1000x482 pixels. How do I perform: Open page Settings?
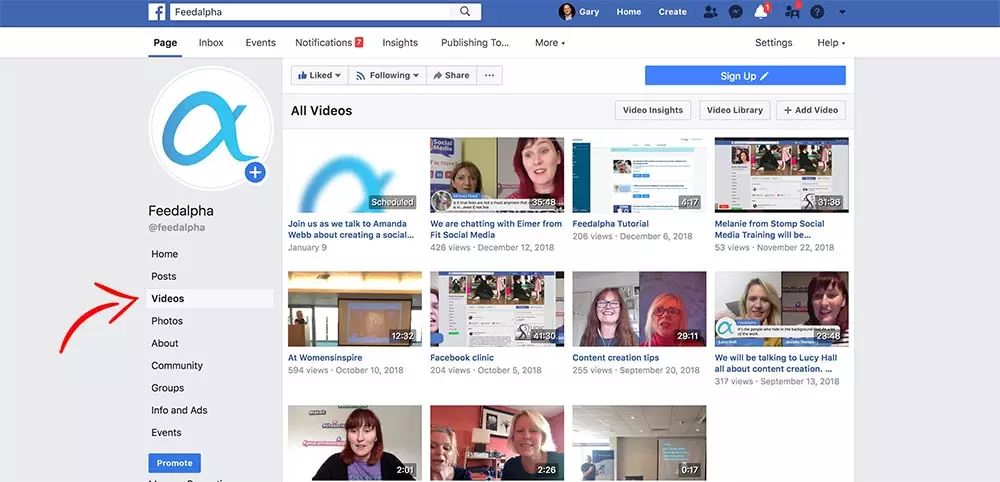(773, 43)
